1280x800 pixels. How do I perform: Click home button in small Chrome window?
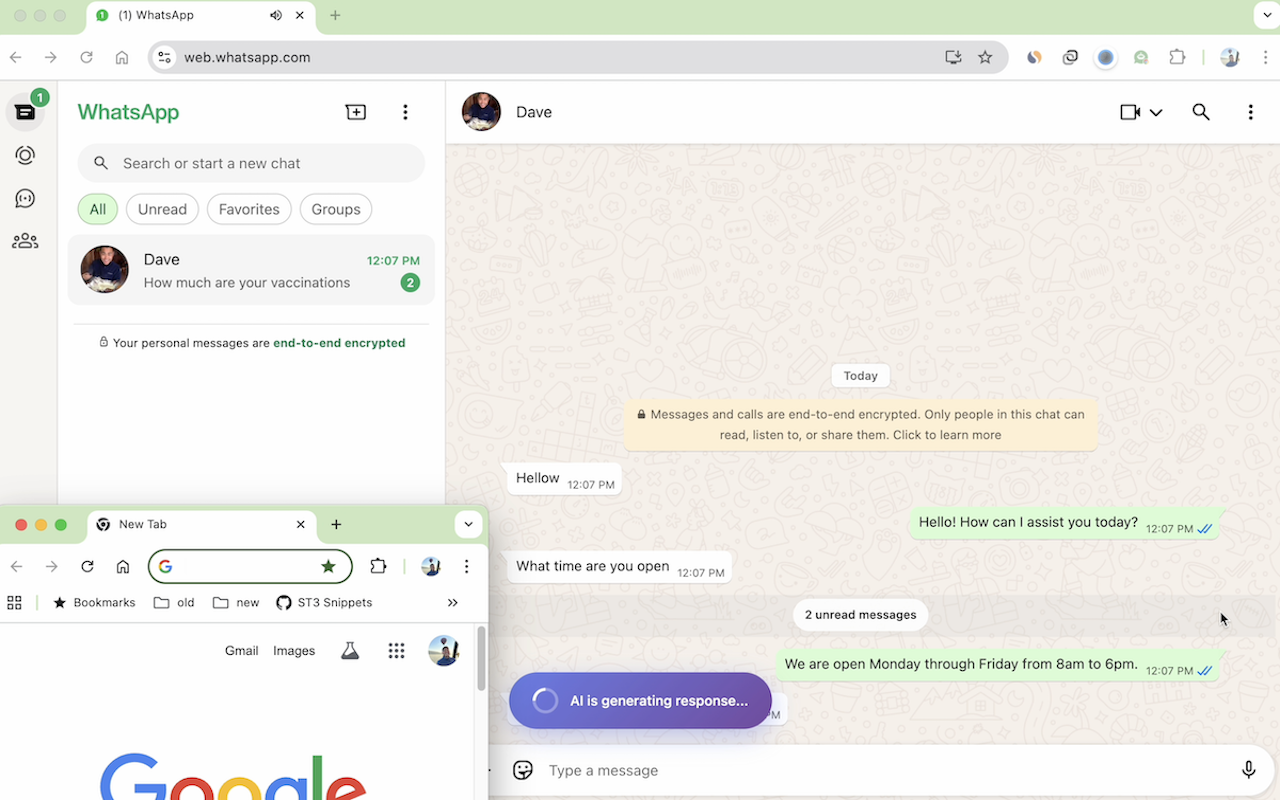(123, 566)
